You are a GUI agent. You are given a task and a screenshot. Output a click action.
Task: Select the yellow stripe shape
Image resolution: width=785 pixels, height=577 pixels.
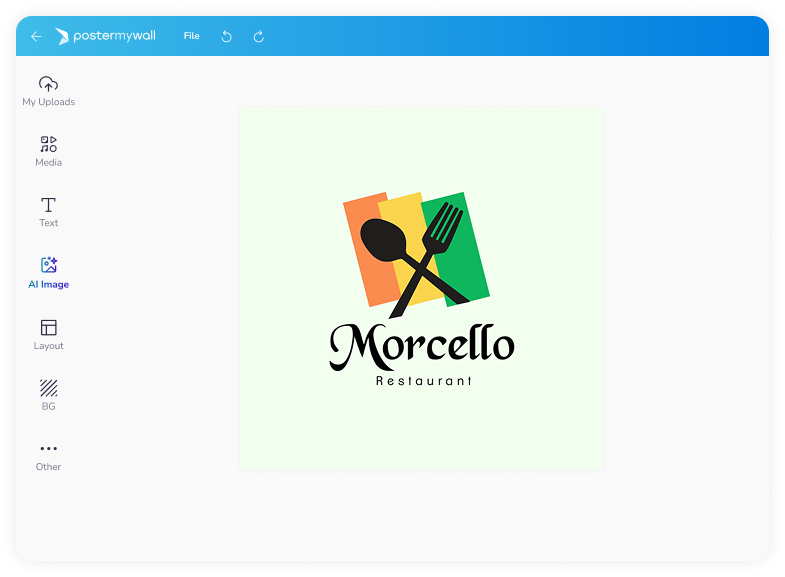coord(406,215)
